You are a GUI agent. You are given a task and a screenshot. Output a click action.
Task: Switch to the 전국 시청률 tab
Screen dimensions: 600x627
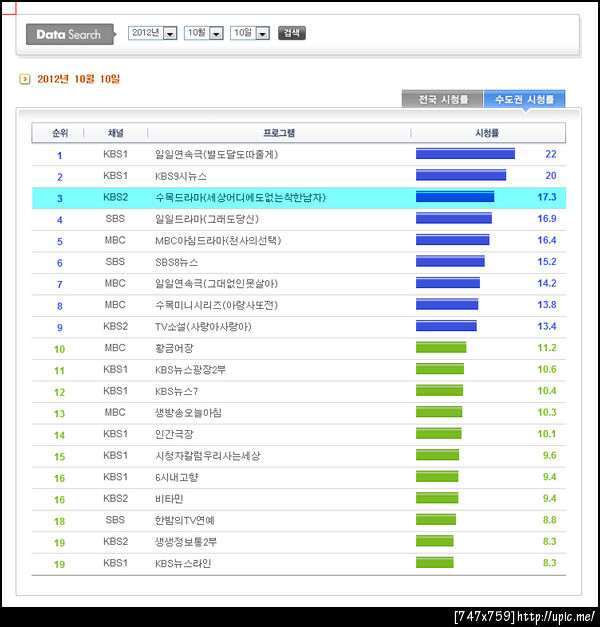(x=442, y=99)
